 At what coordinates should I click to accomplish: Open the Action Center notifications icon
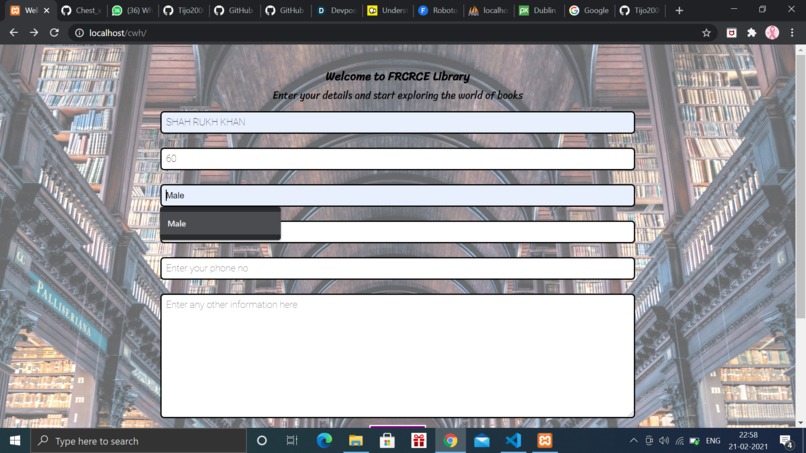tap(786, 441)
